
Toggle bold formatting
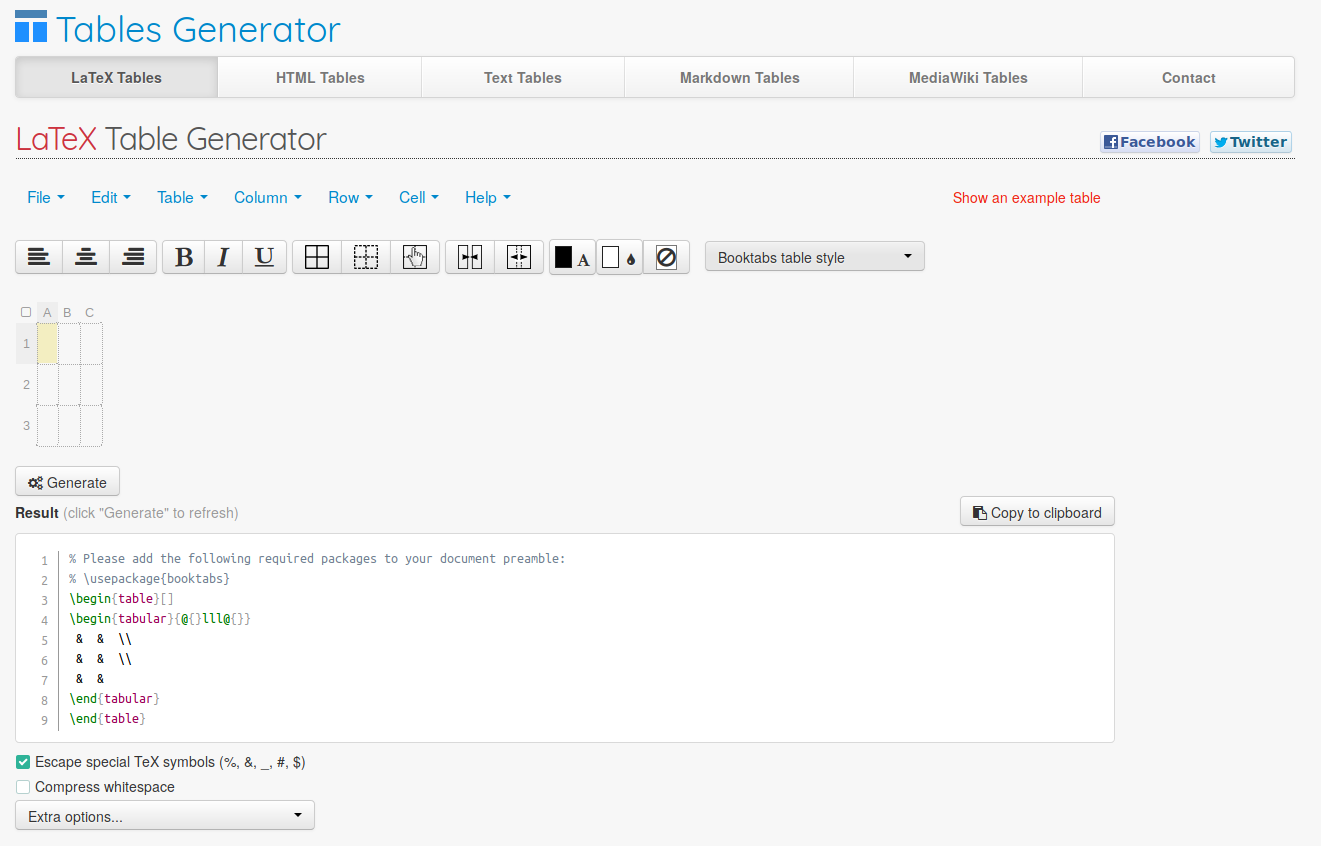184,257
